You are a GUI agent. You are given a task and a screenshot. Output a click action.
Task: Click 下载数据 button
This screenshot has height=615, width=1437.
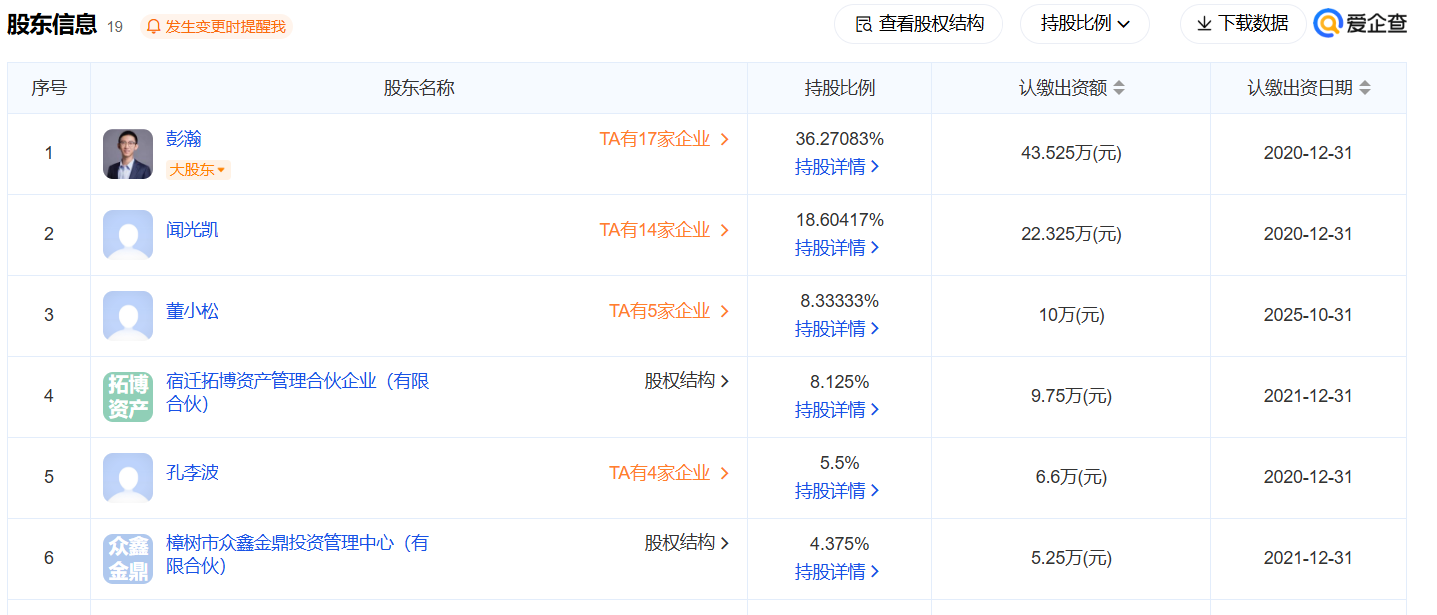click(1242, 24)
